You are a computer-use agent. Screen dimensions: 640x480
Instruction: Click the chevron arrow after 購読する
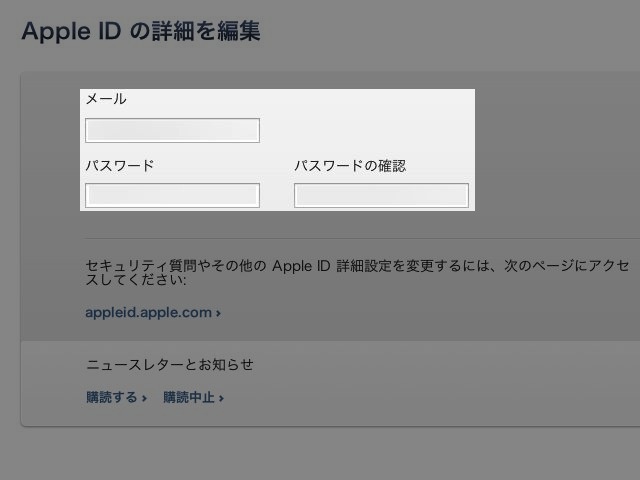tap(144, 398)
